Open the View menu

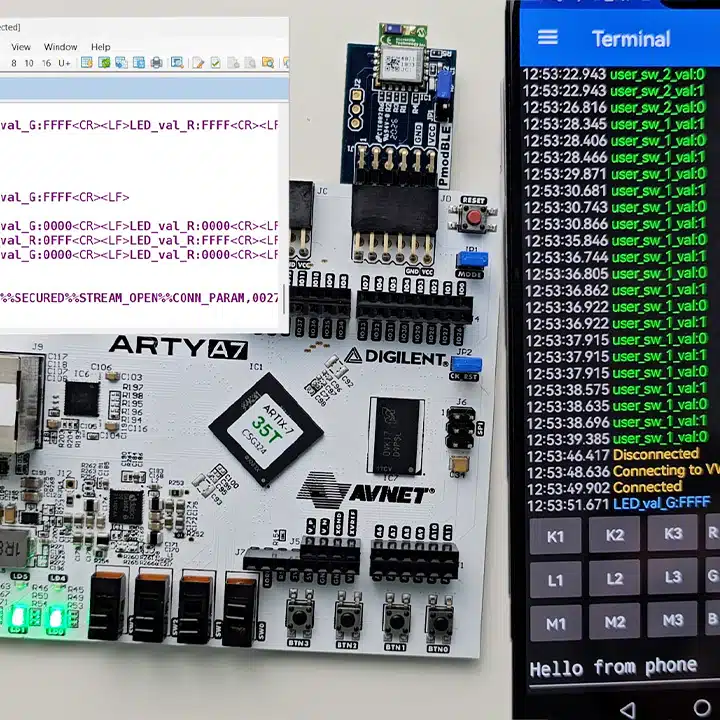[21, 47]
